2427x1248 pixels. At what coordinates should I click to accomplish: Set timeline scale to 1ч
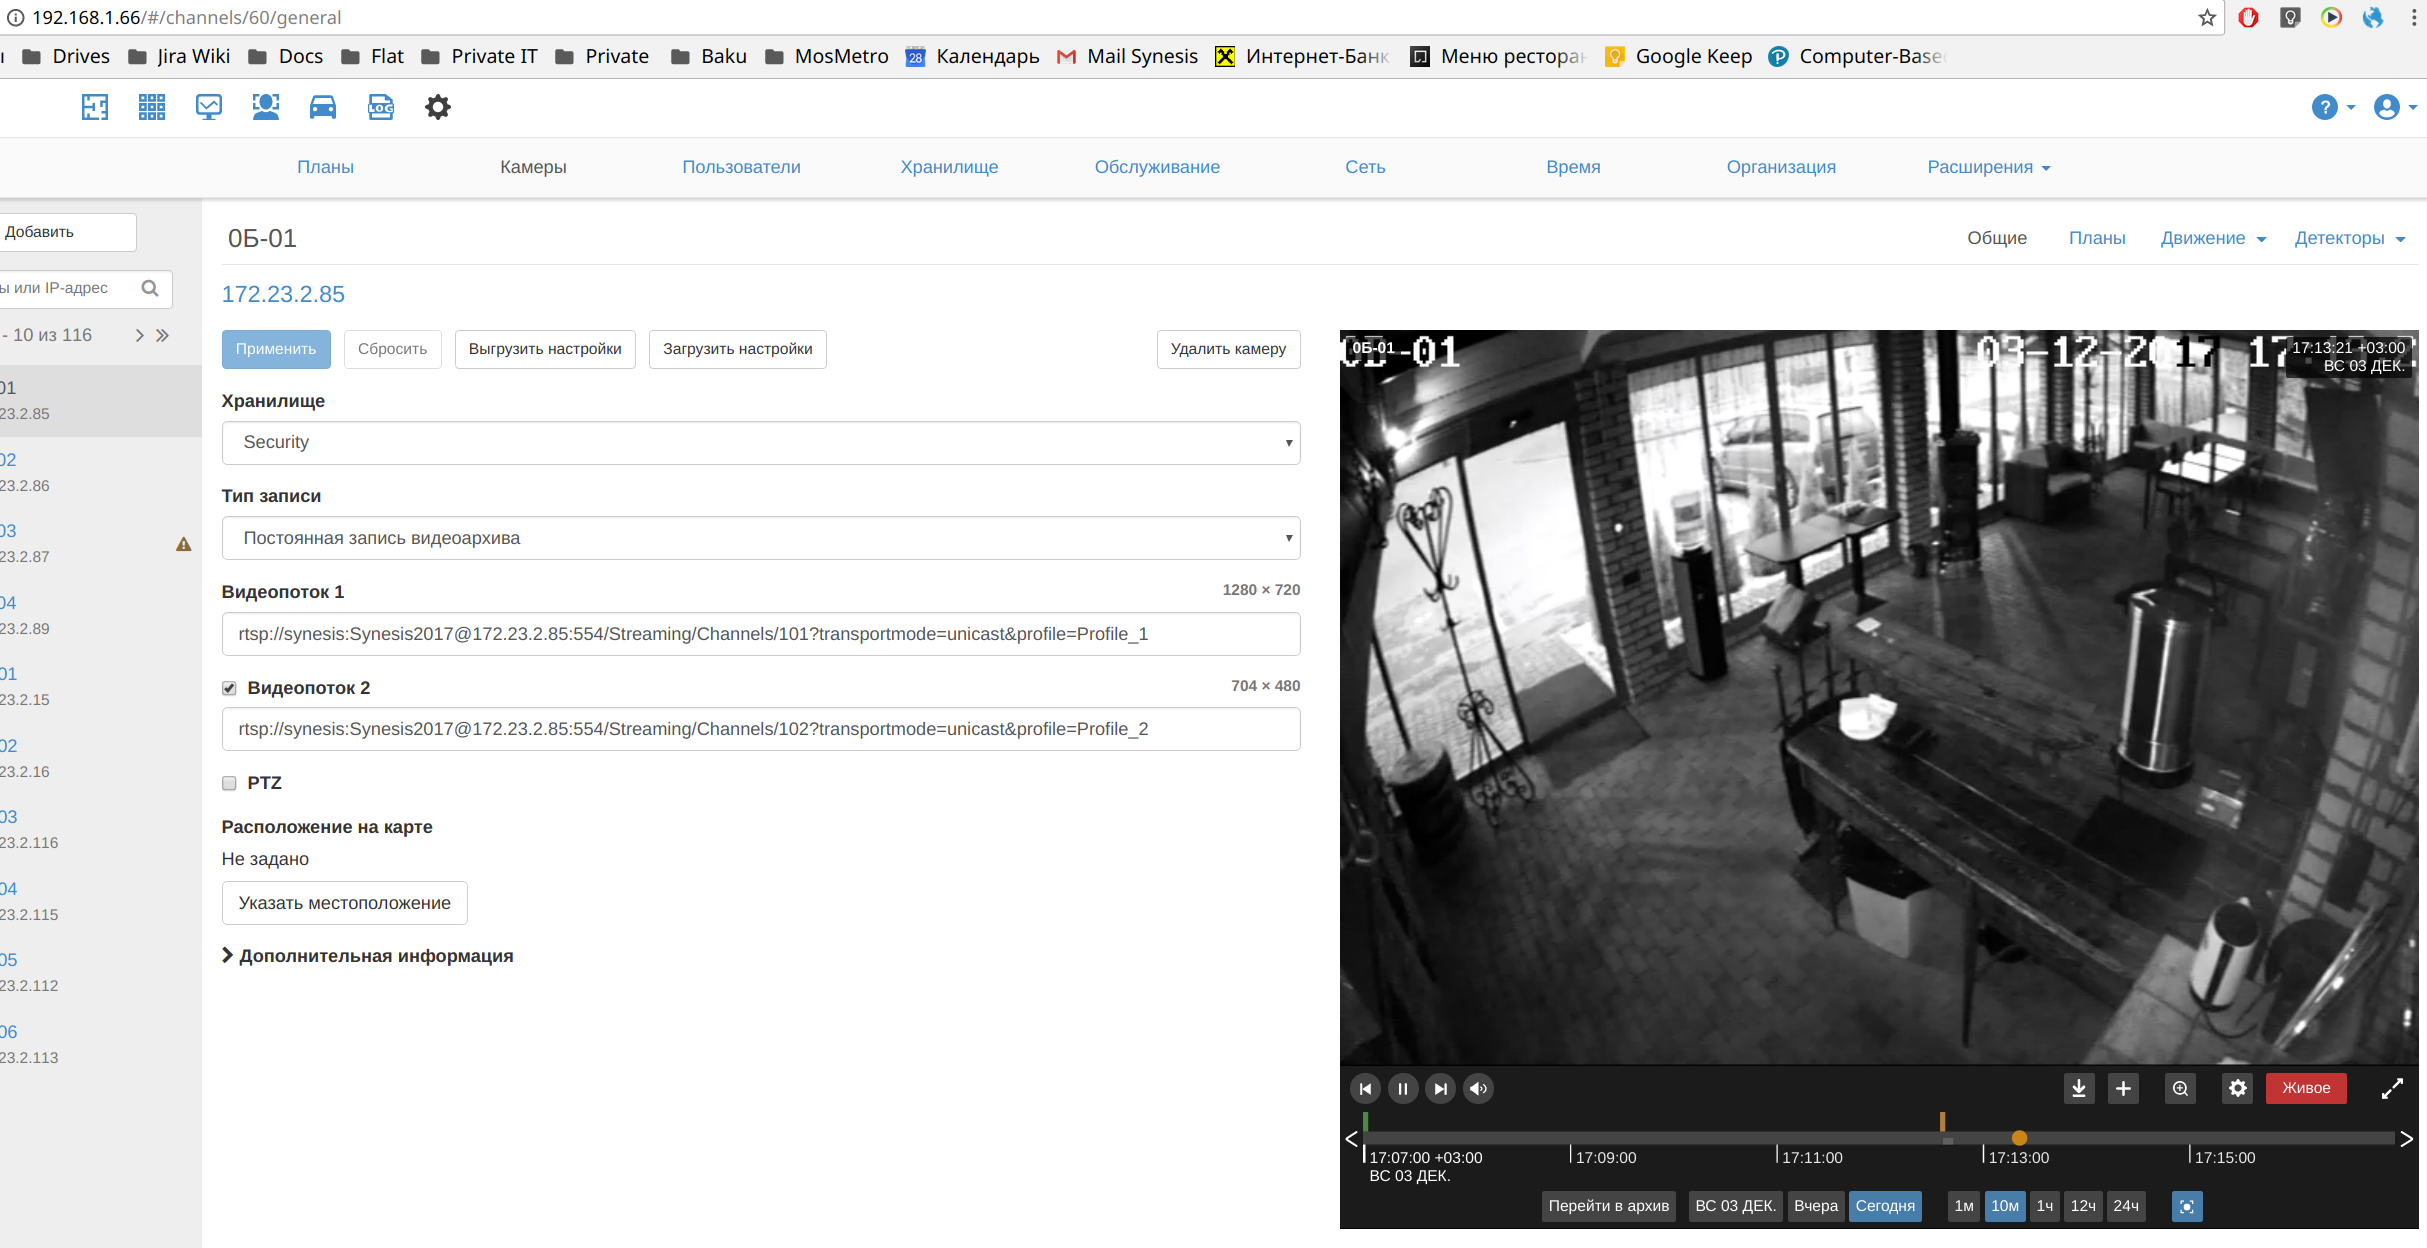(2044, 1206)
